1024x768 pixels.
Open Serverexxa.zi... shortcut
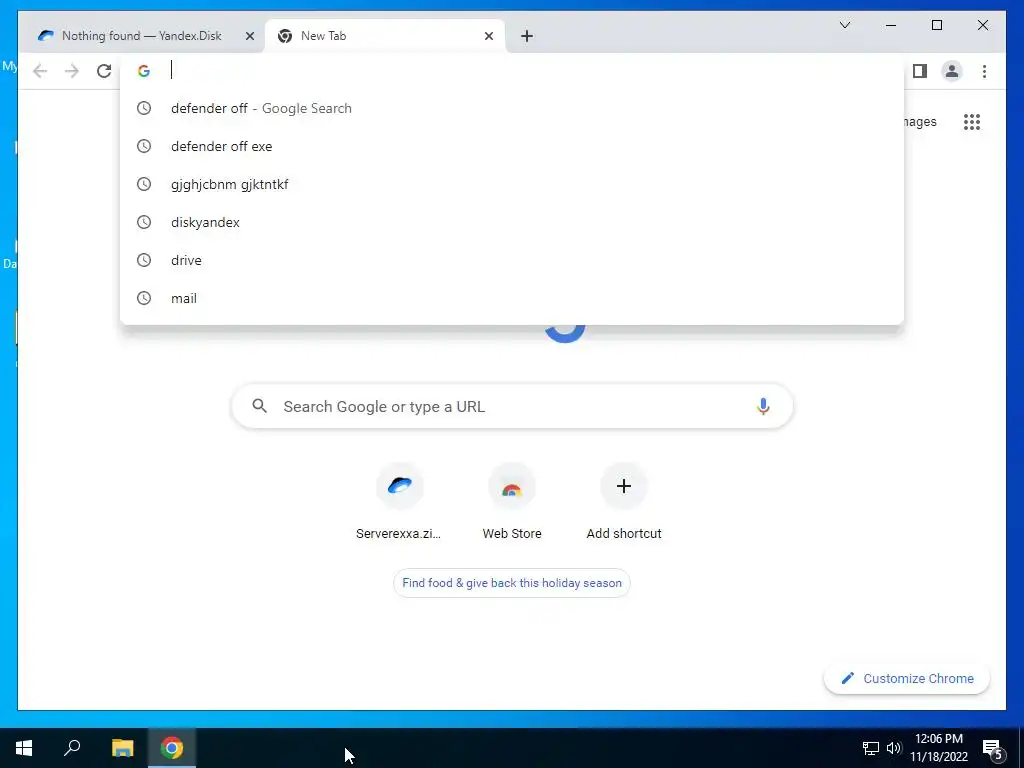click(399, 502)
